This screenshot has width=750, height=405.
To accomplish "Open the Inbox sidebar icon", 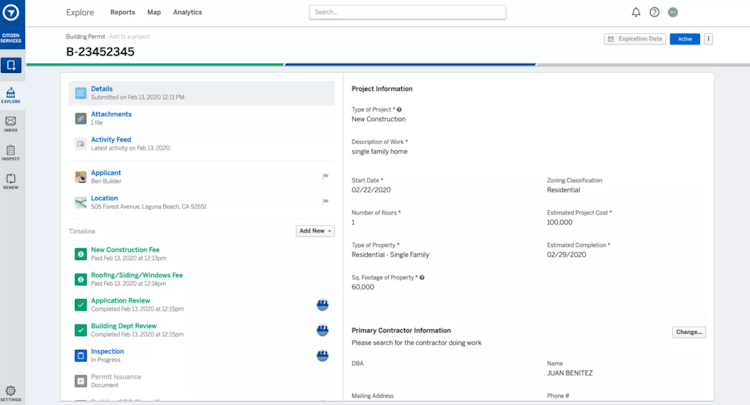I will (11, 123).
